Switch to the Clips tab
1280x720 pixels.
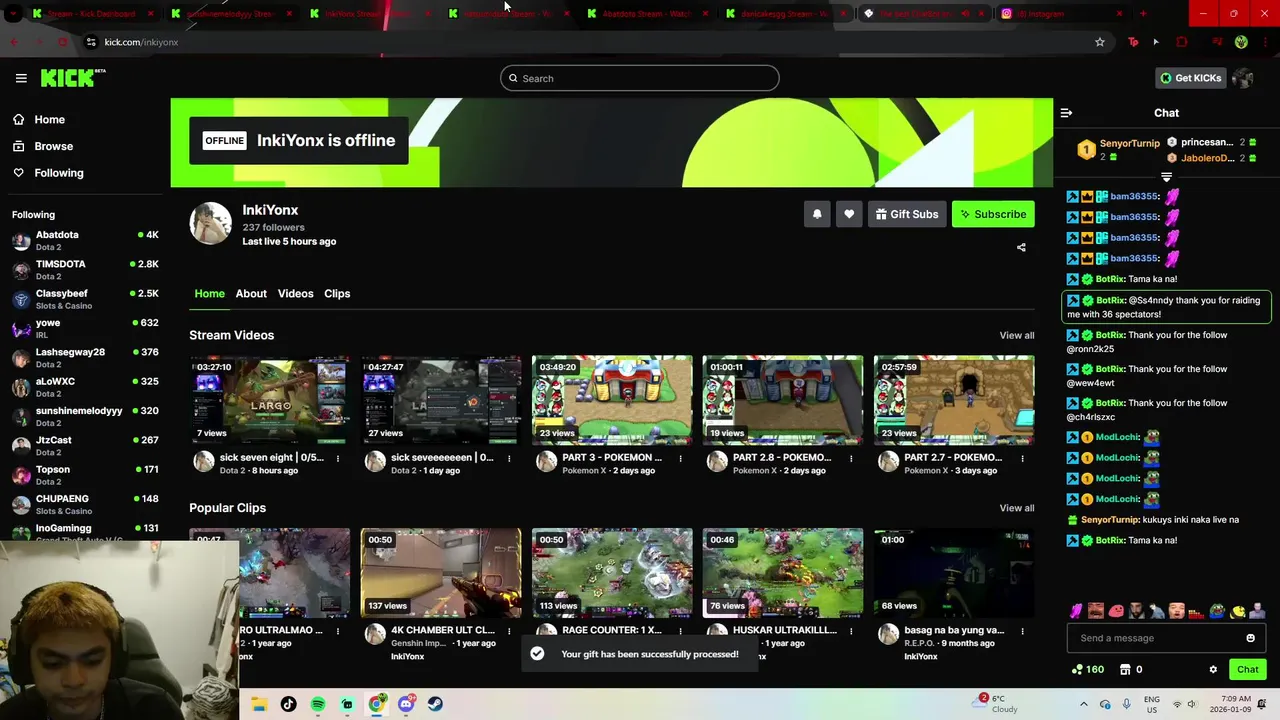pos(337,293)
